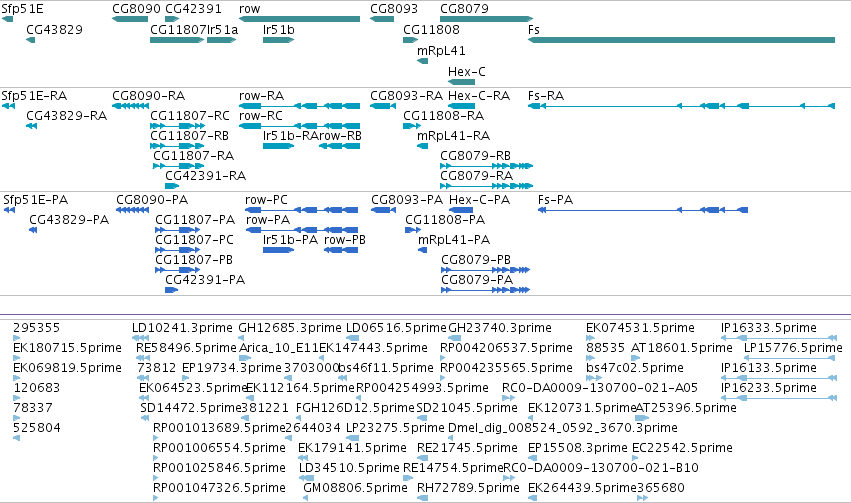Screen dimensions: 851x503
Task: Select the CG8079-RB transcript
Action: (486, 166)
